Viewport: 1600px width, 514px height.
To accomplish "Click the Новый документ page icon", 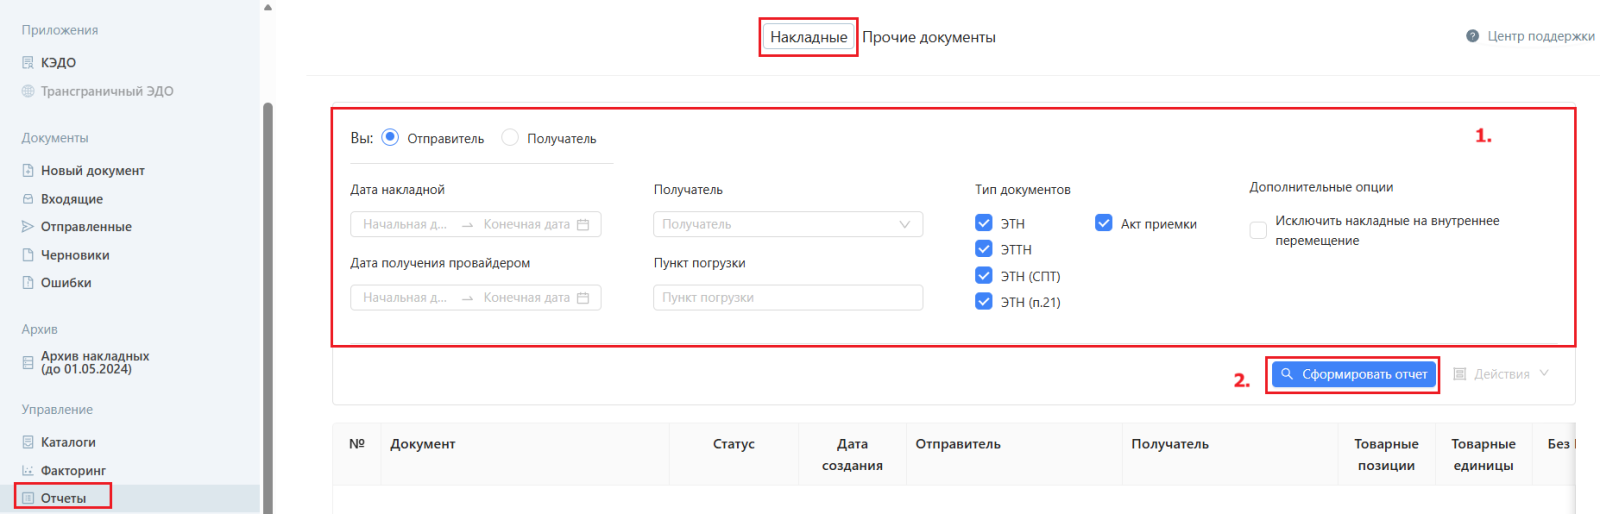I will pyautogui.click(x=28, y=171).
